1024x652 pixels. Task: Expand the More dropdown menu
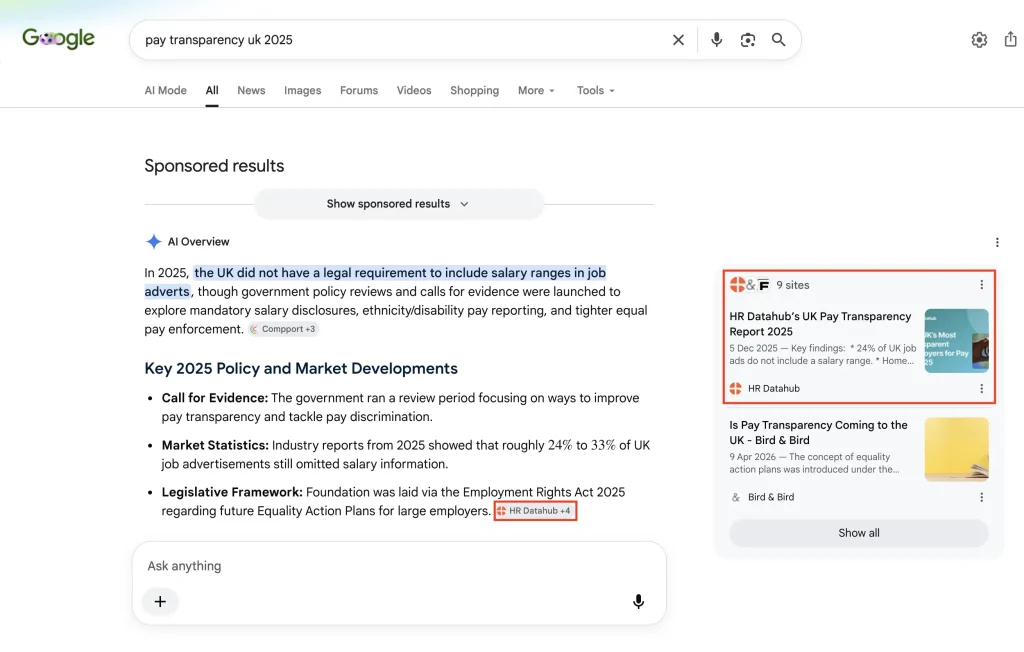536,90
